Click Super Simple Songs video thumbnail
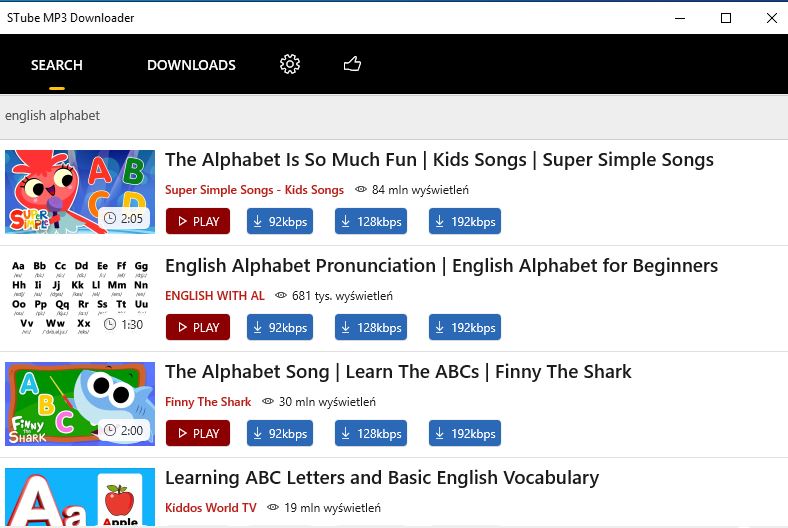 [80, 192]
